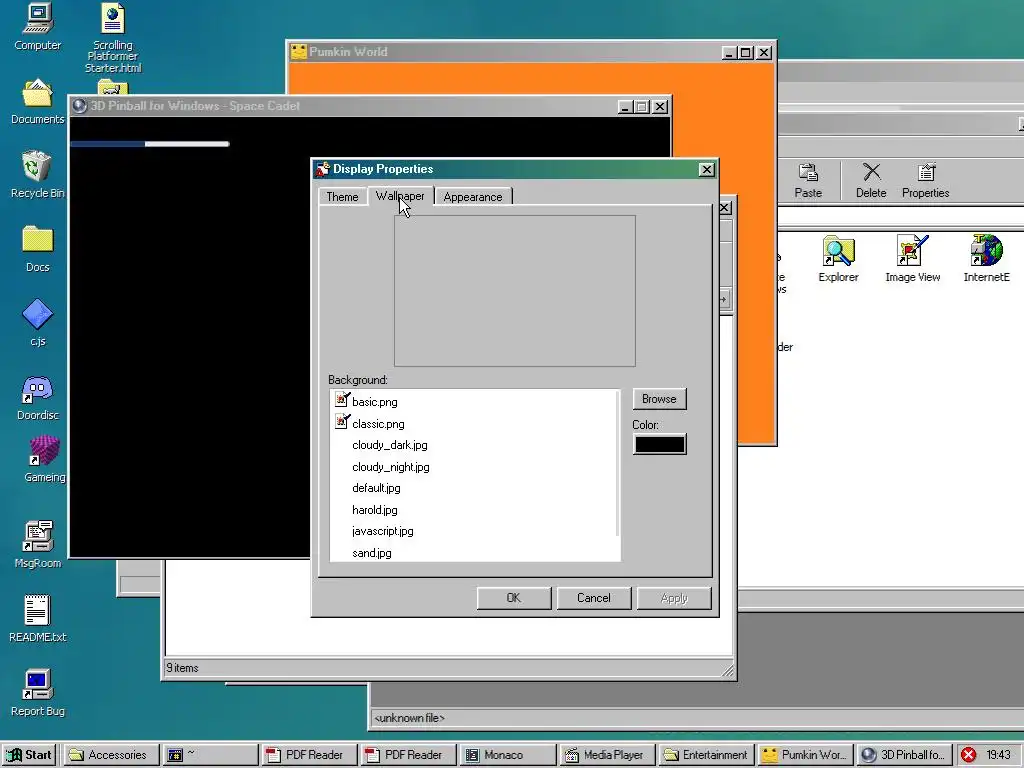Screen dimensions: 1024x768
Task: Select javascript.jpg wallpaper
Action: (383, 531)
